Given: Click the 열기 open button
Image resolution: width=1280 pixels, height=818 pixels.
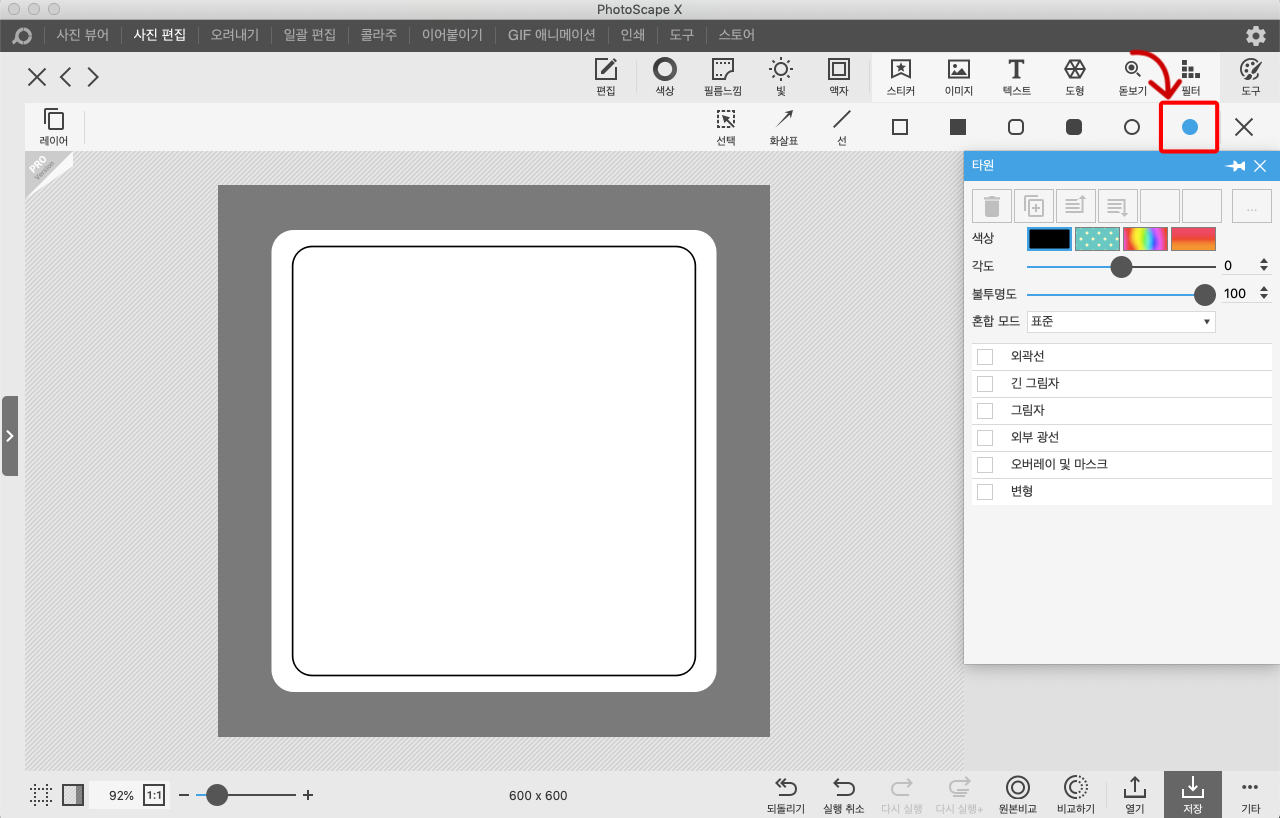Looking at the screenshot, I should pyautogui.click(x=1134, y=795).
